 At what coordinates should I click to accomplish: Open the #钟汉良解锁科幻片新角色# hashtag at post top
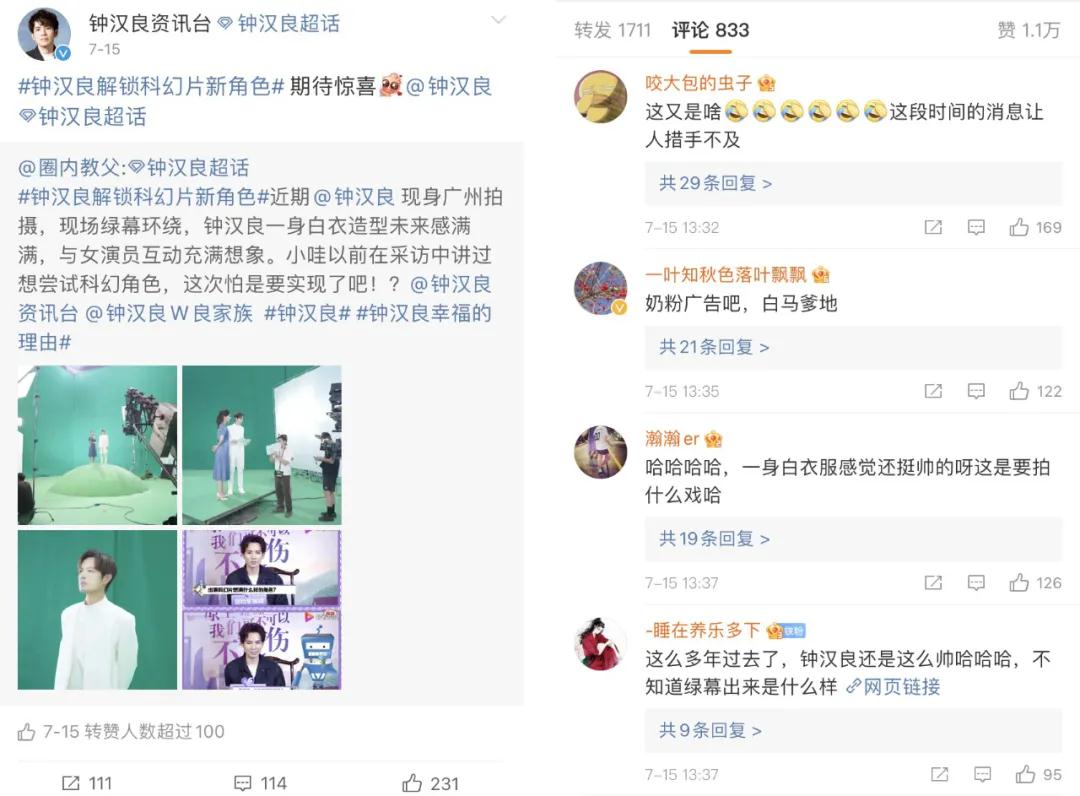tap(151, 86)
